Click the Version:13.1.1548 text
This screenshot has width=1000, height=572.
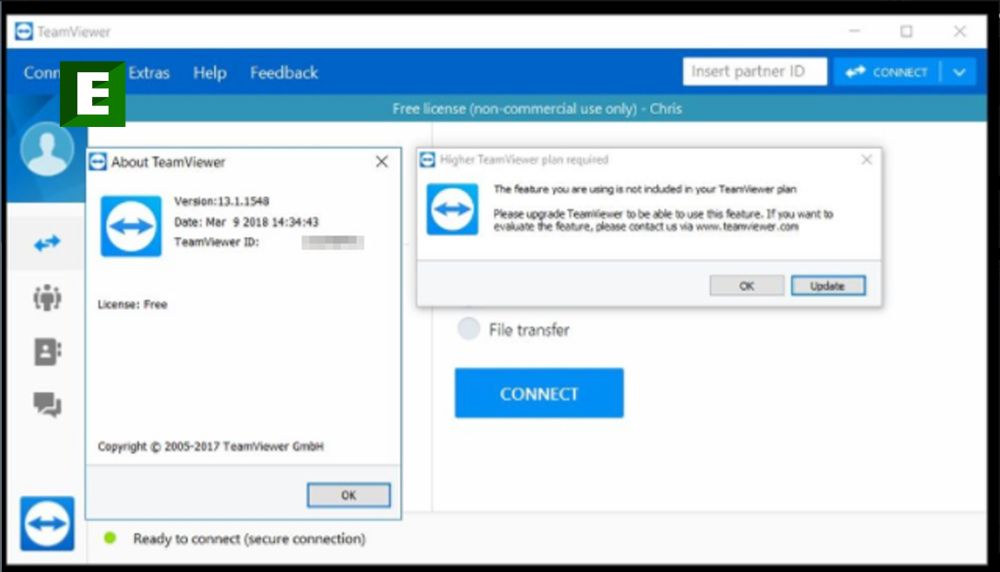(221, 202)
